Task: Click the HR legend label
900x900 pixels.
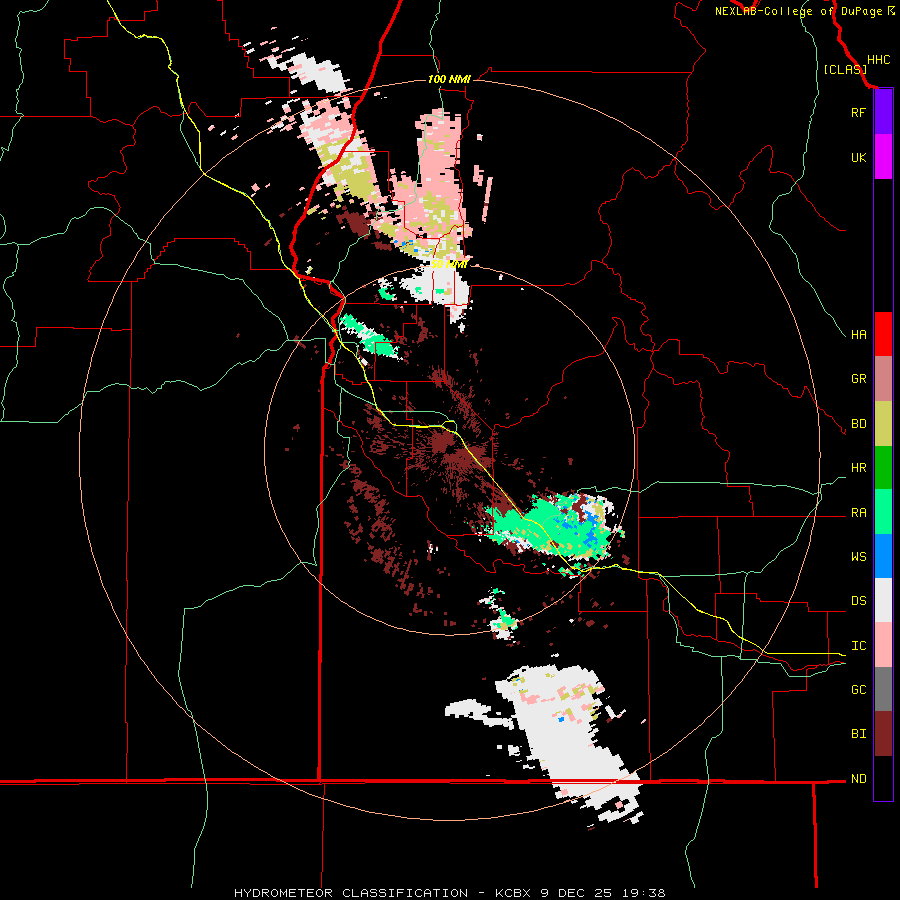Action: coord(858,468)
